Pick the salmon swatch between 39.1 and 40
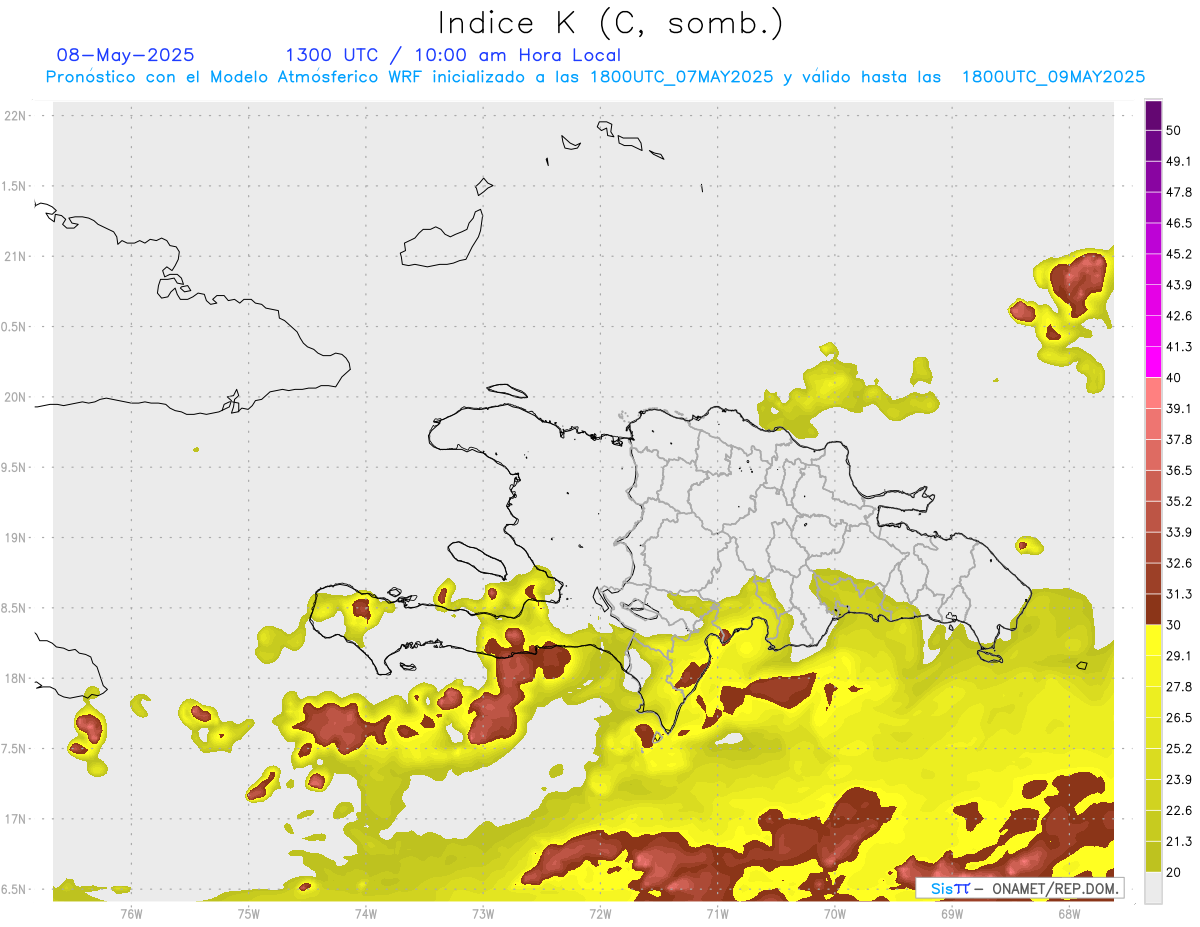Image resolution: width=1200 pixels, height=927 pixels. pos(1153,393)
